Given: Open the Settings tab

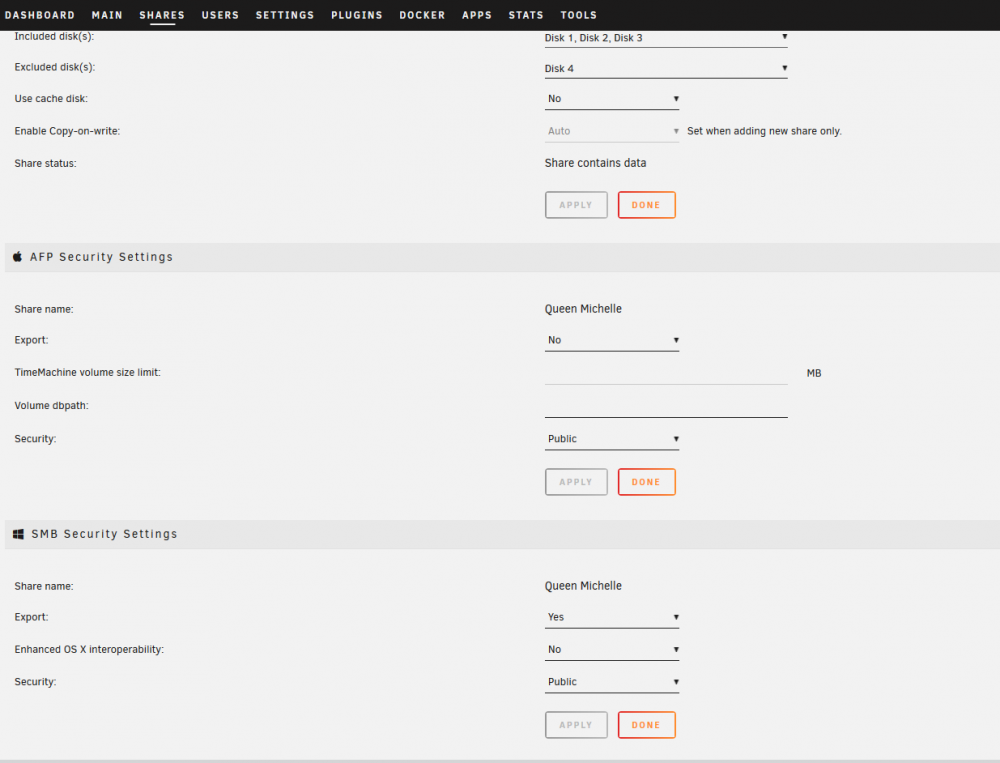Looking at the screenshot, I should pos(285,15).
